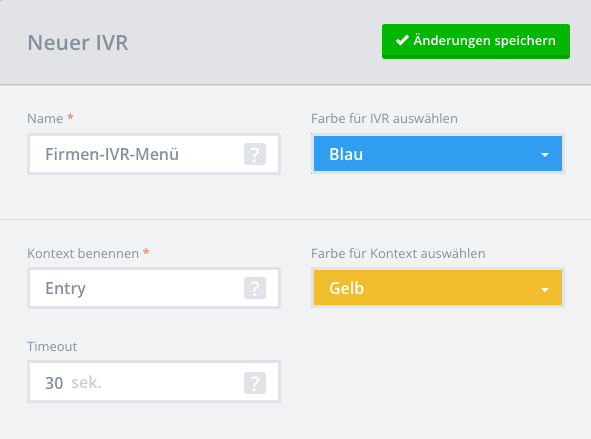This screenshot has height=439, width=591.
Task: Click the red asterisk beside Kontext benennen
Action: point(146,252)
